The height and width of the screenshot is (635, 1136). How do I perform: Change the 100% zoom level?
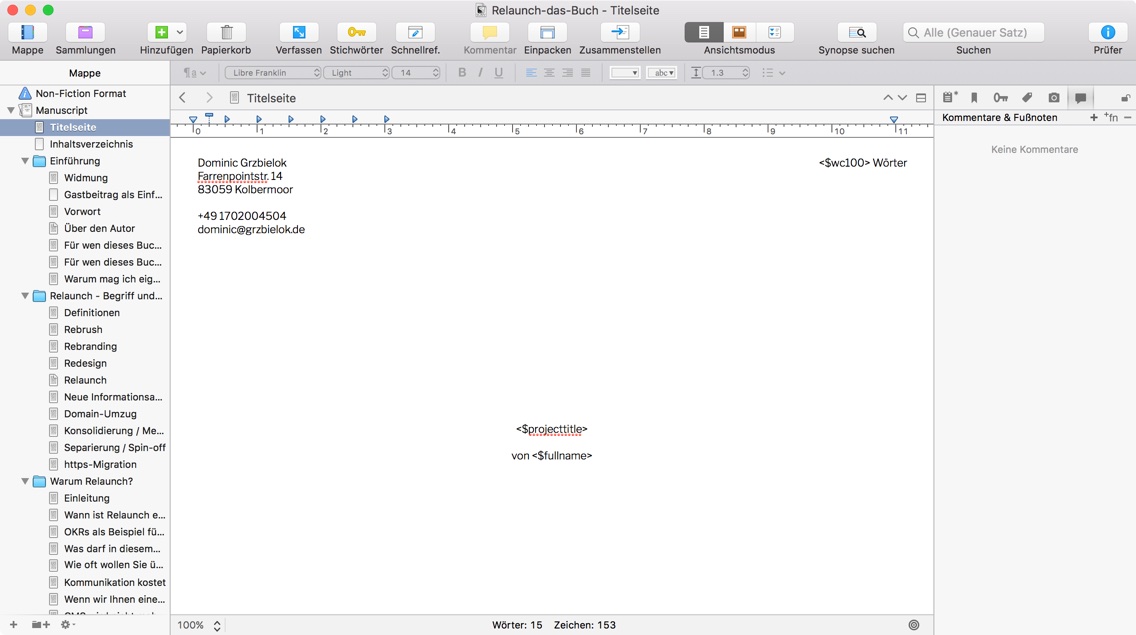pos(199,625)
